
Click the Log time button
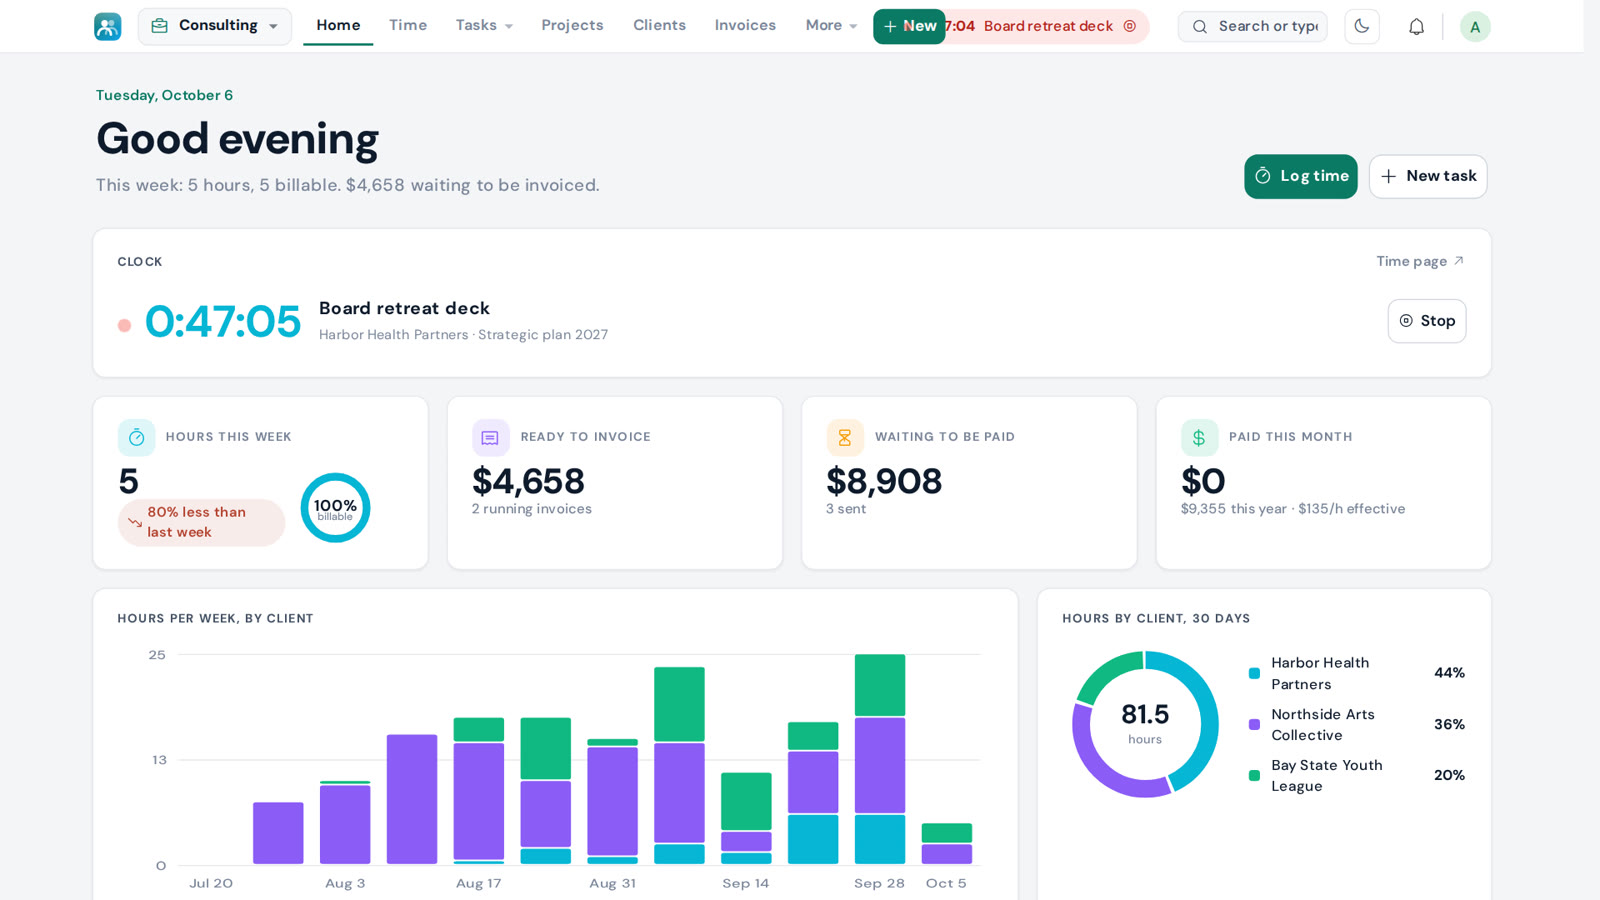[1301, 176]
